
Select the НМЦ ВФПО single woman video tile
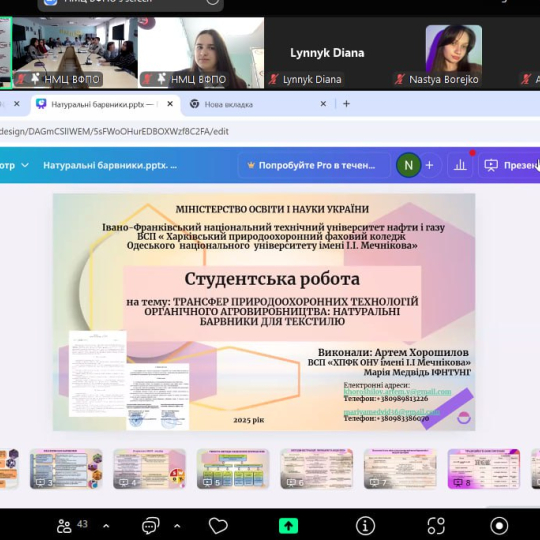pyautogui.click(x=201, y=53)
